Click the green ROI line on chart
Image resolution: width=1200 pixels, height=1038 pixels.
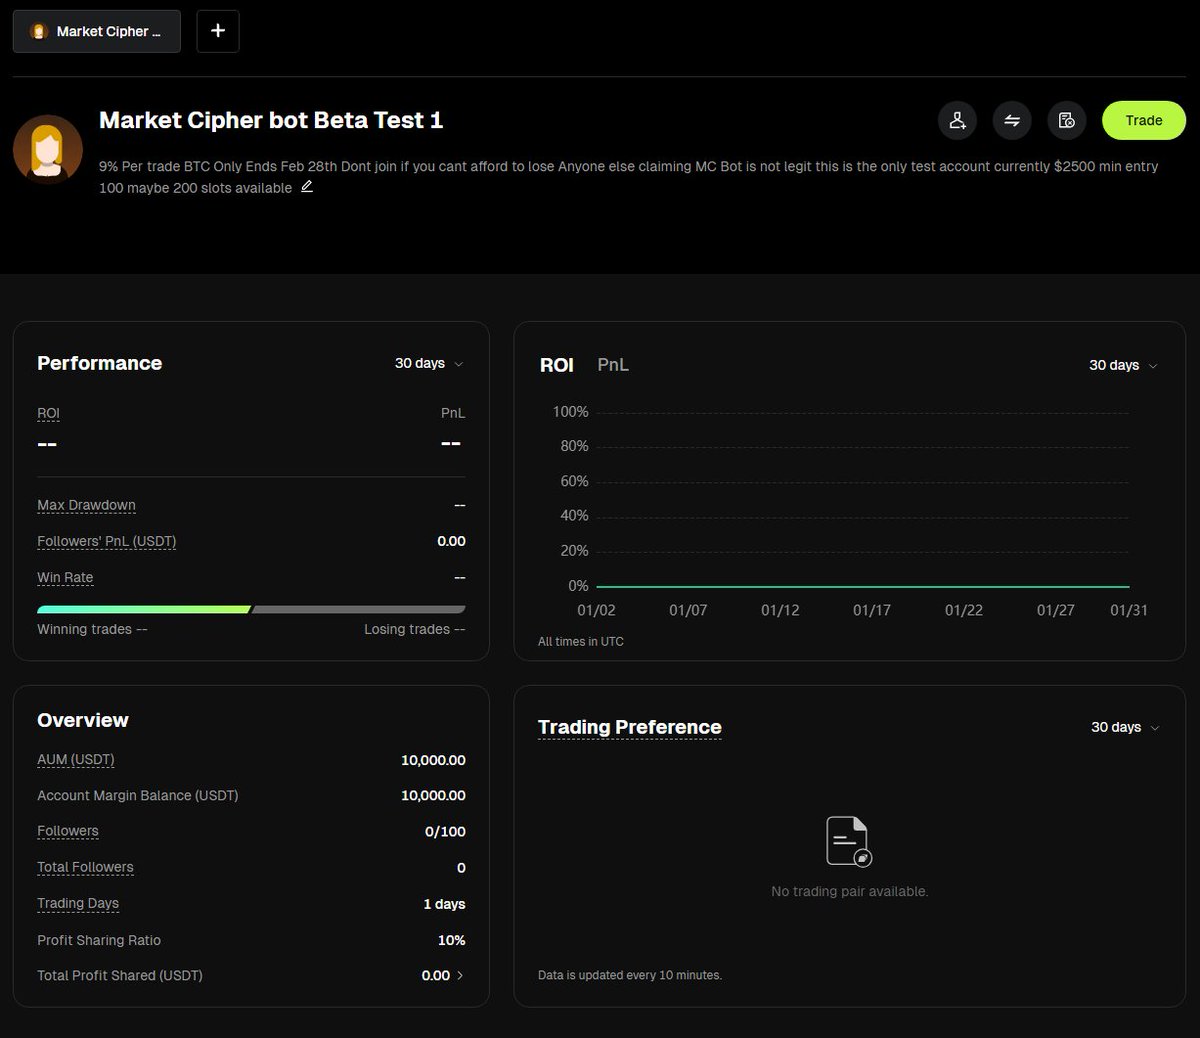[x=862, y=587]
